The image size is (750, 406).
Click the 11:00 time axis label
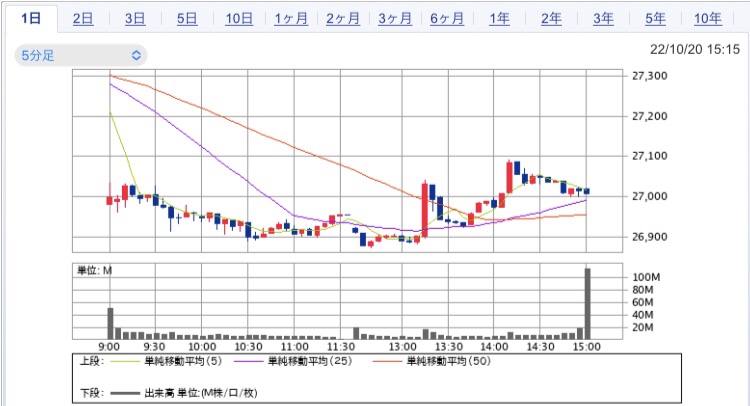(295, 347)
